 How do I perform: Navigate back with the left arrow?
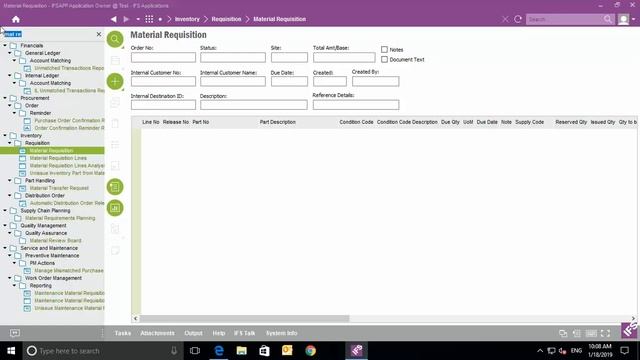[113, 19]
